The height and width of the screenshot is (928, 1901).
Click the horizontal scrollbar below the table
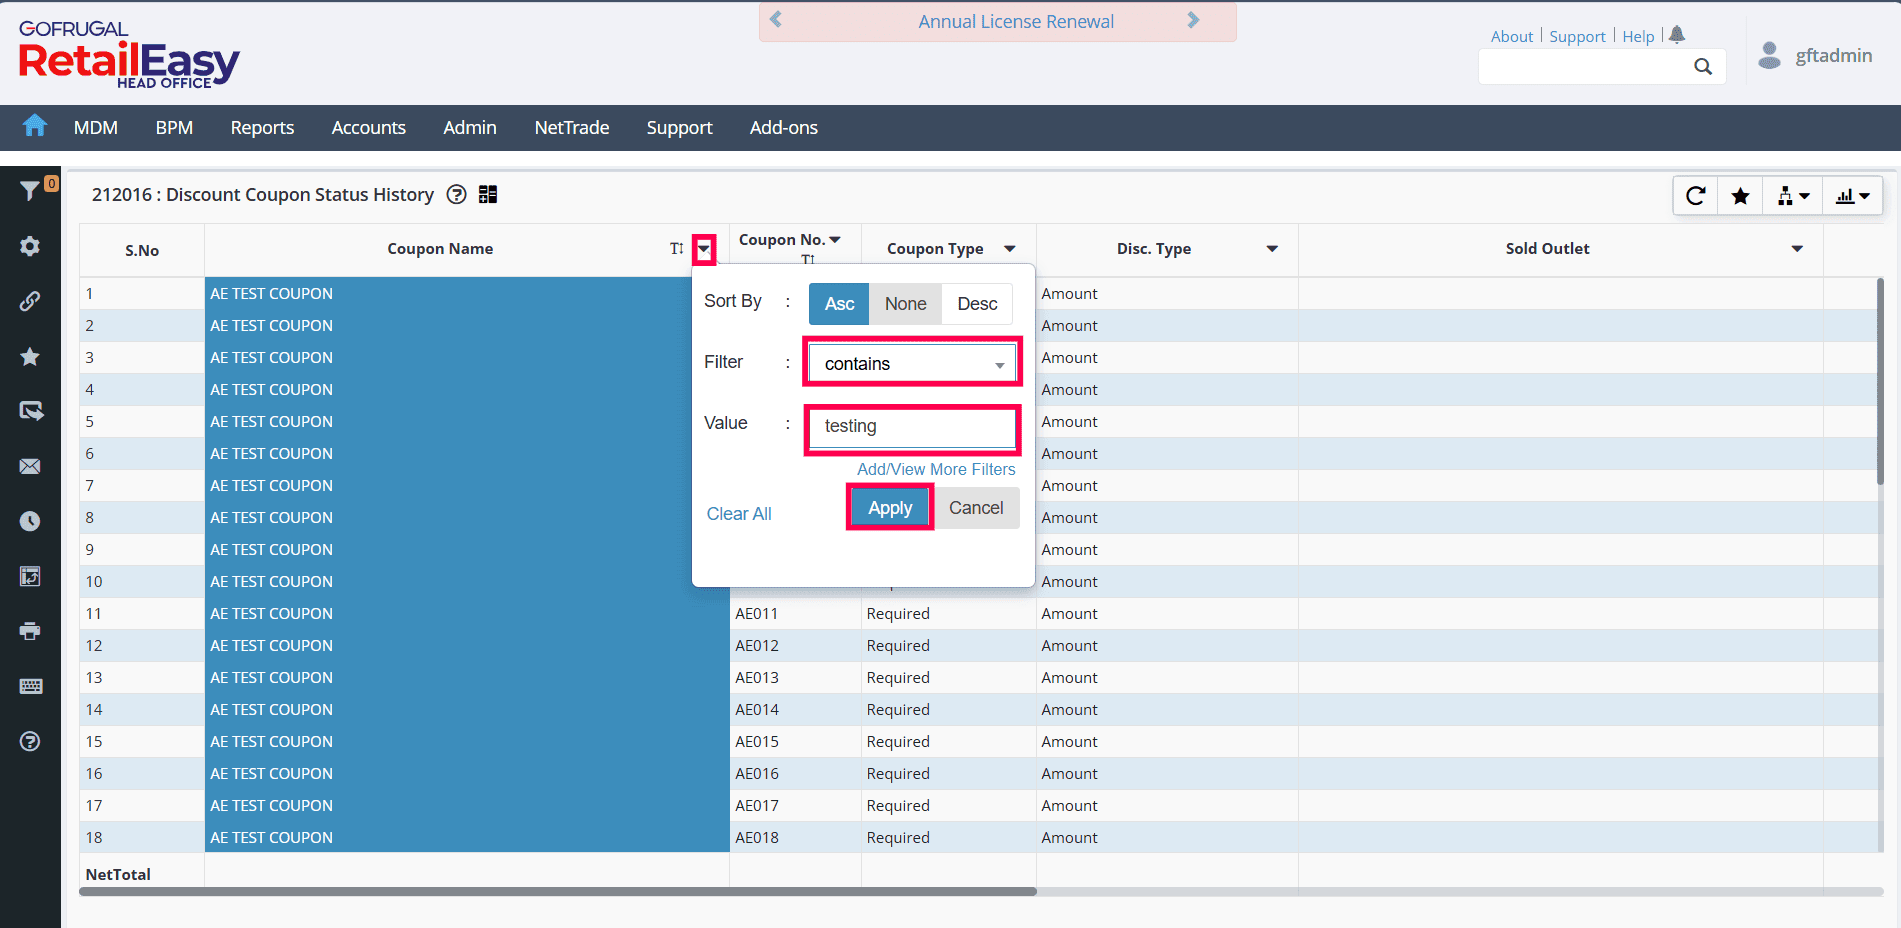coord(558,891)
